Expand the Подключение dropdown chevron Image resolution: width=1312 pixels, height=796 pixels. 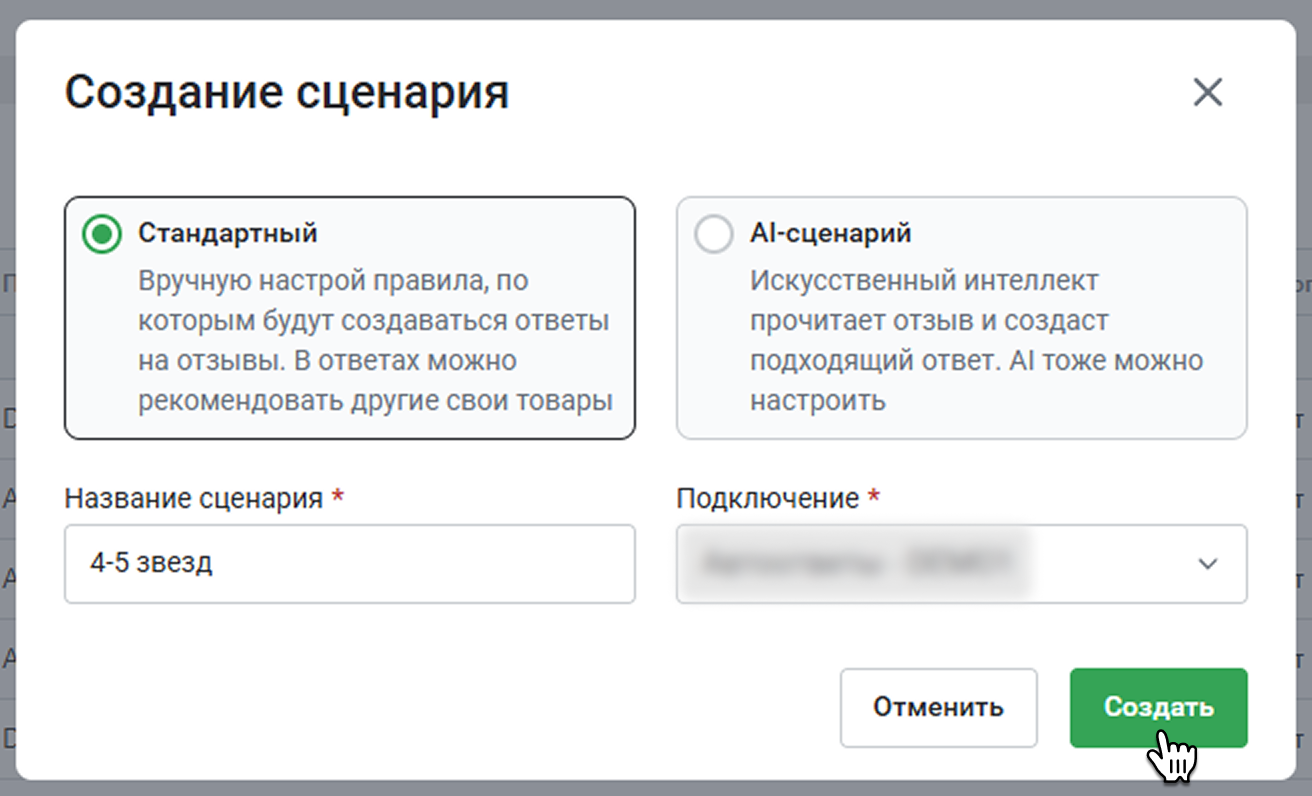click(x=1208, y=564)
